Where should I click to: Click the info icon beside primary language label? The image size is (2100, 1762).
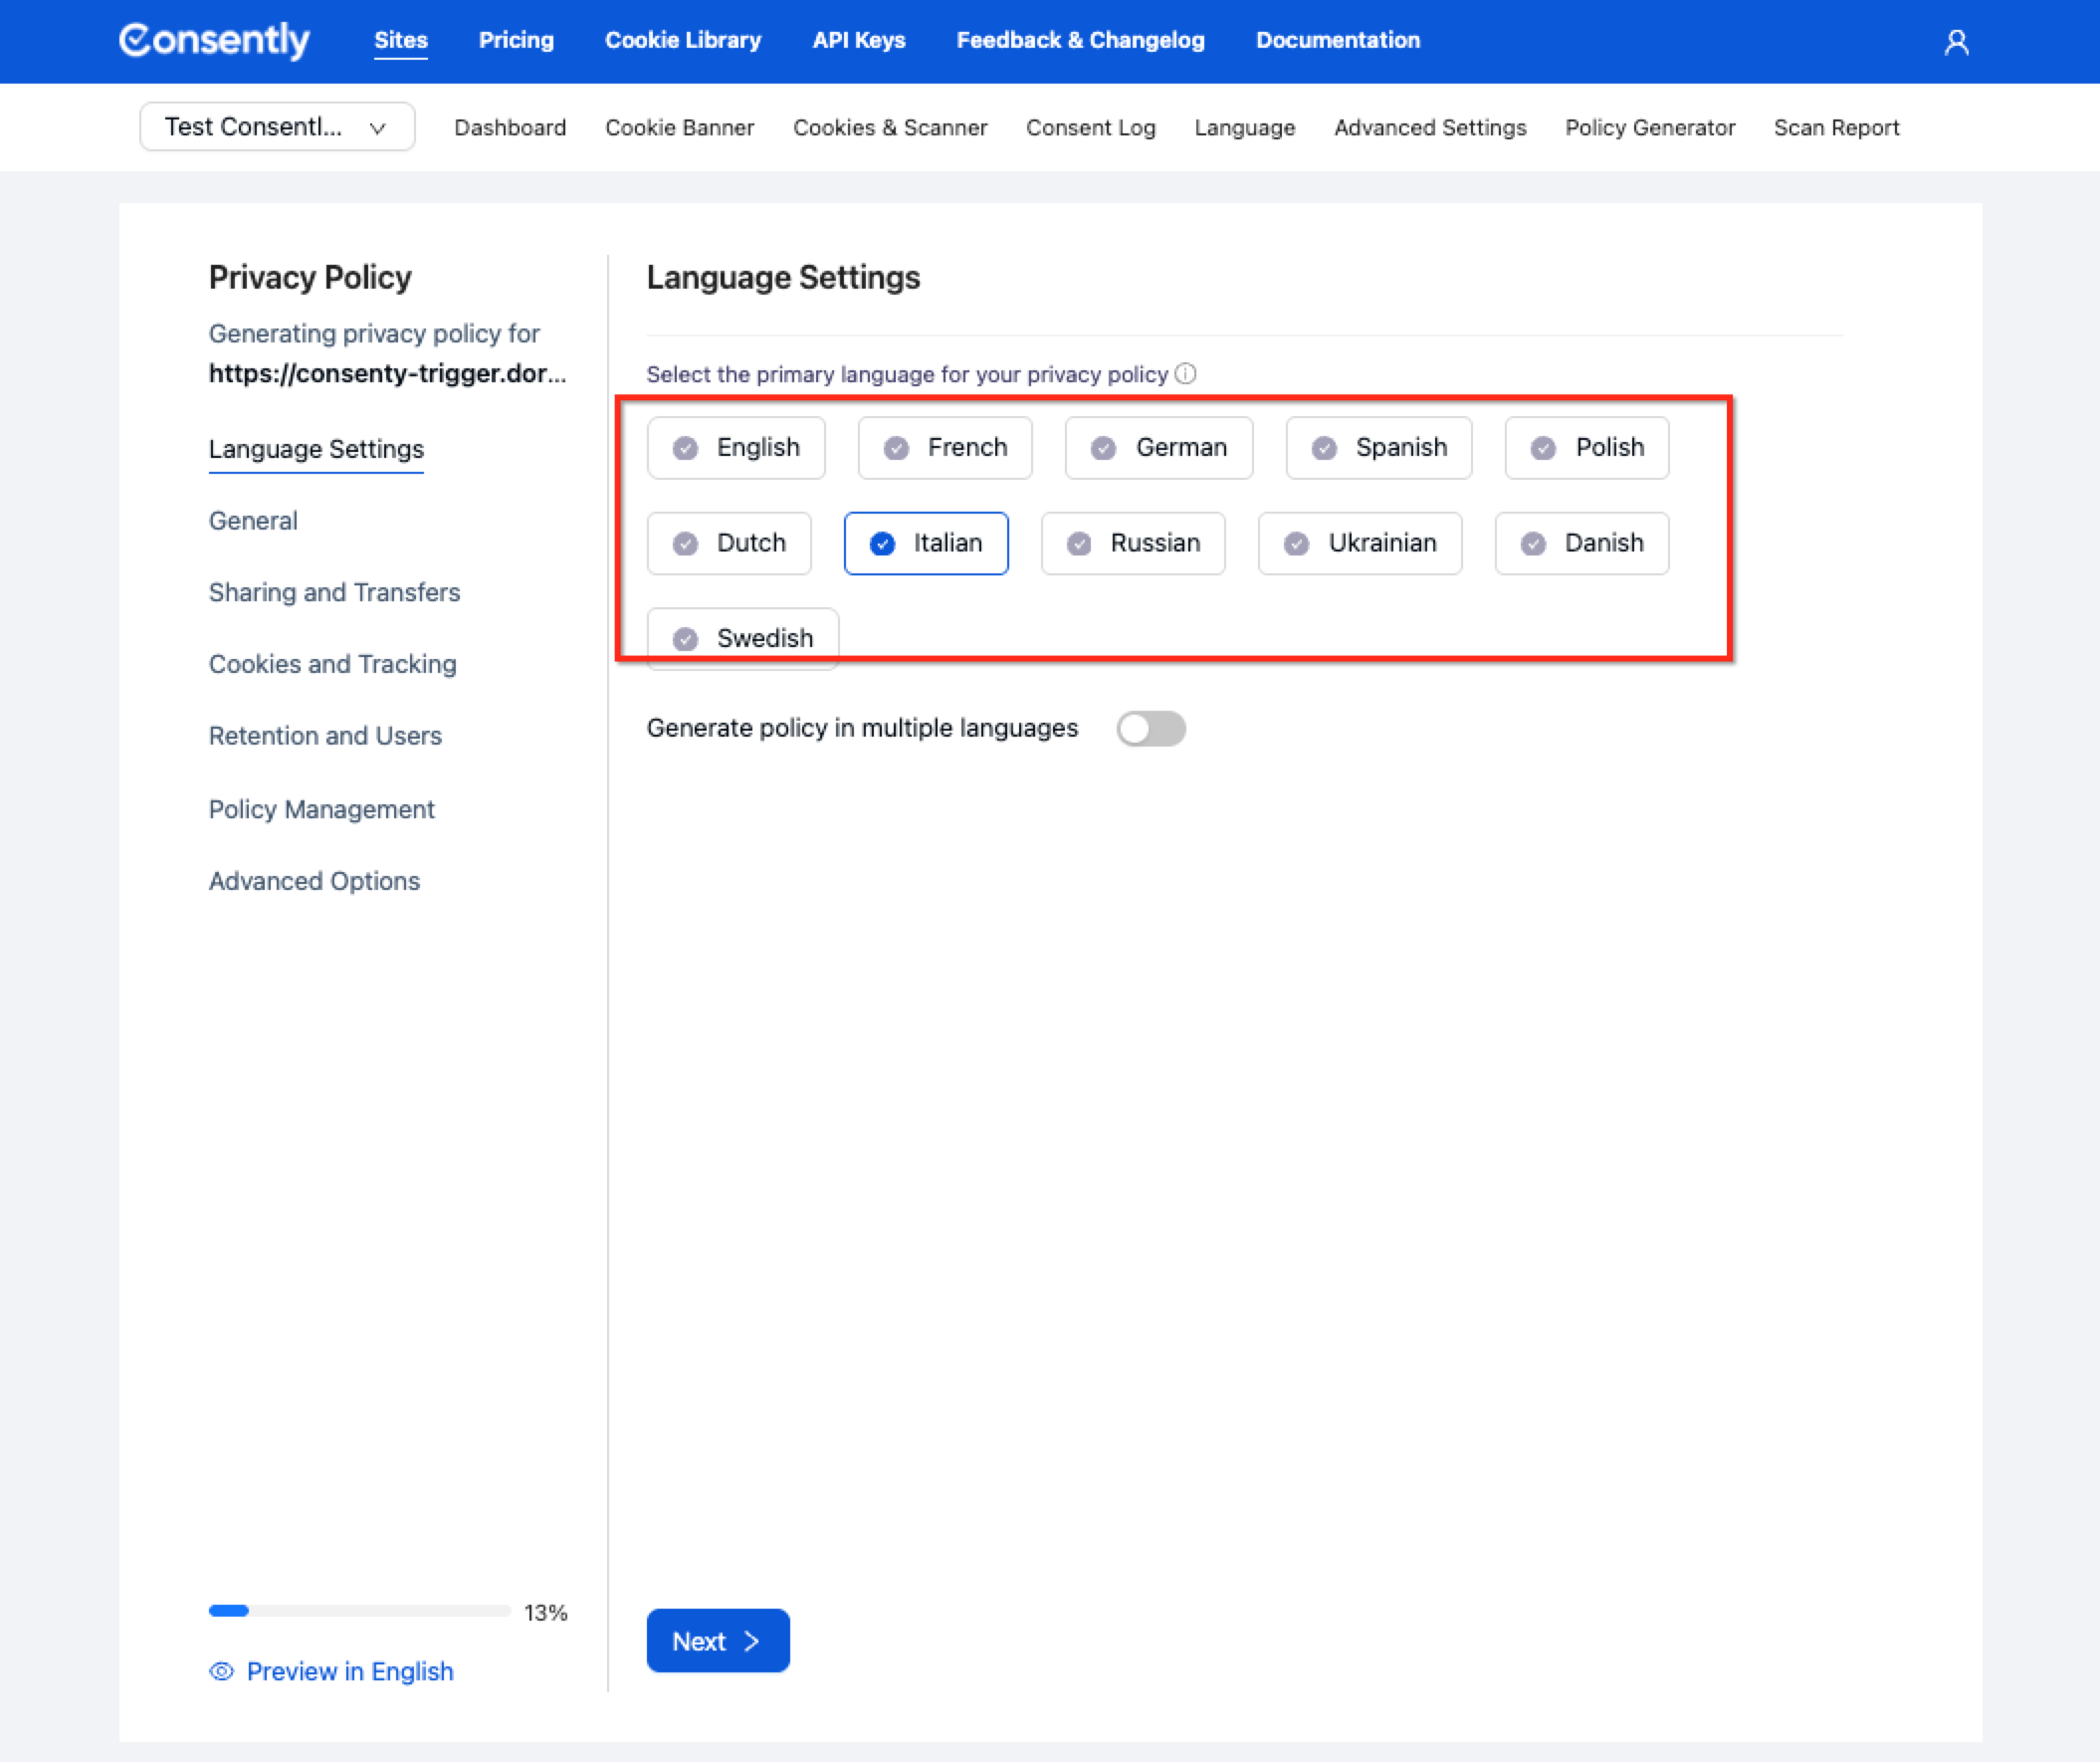tap(1185, 374)
